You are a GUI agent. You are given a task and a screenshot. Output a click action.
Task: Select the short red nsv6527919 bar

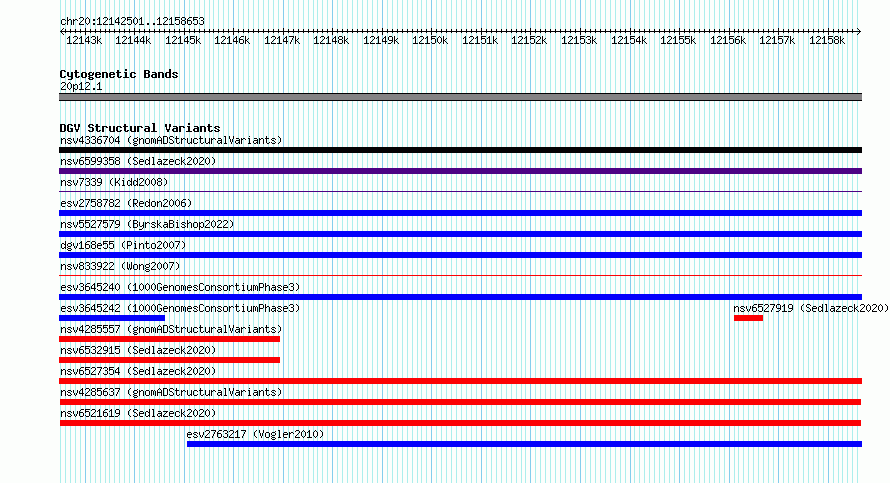(x=748, y=318)
